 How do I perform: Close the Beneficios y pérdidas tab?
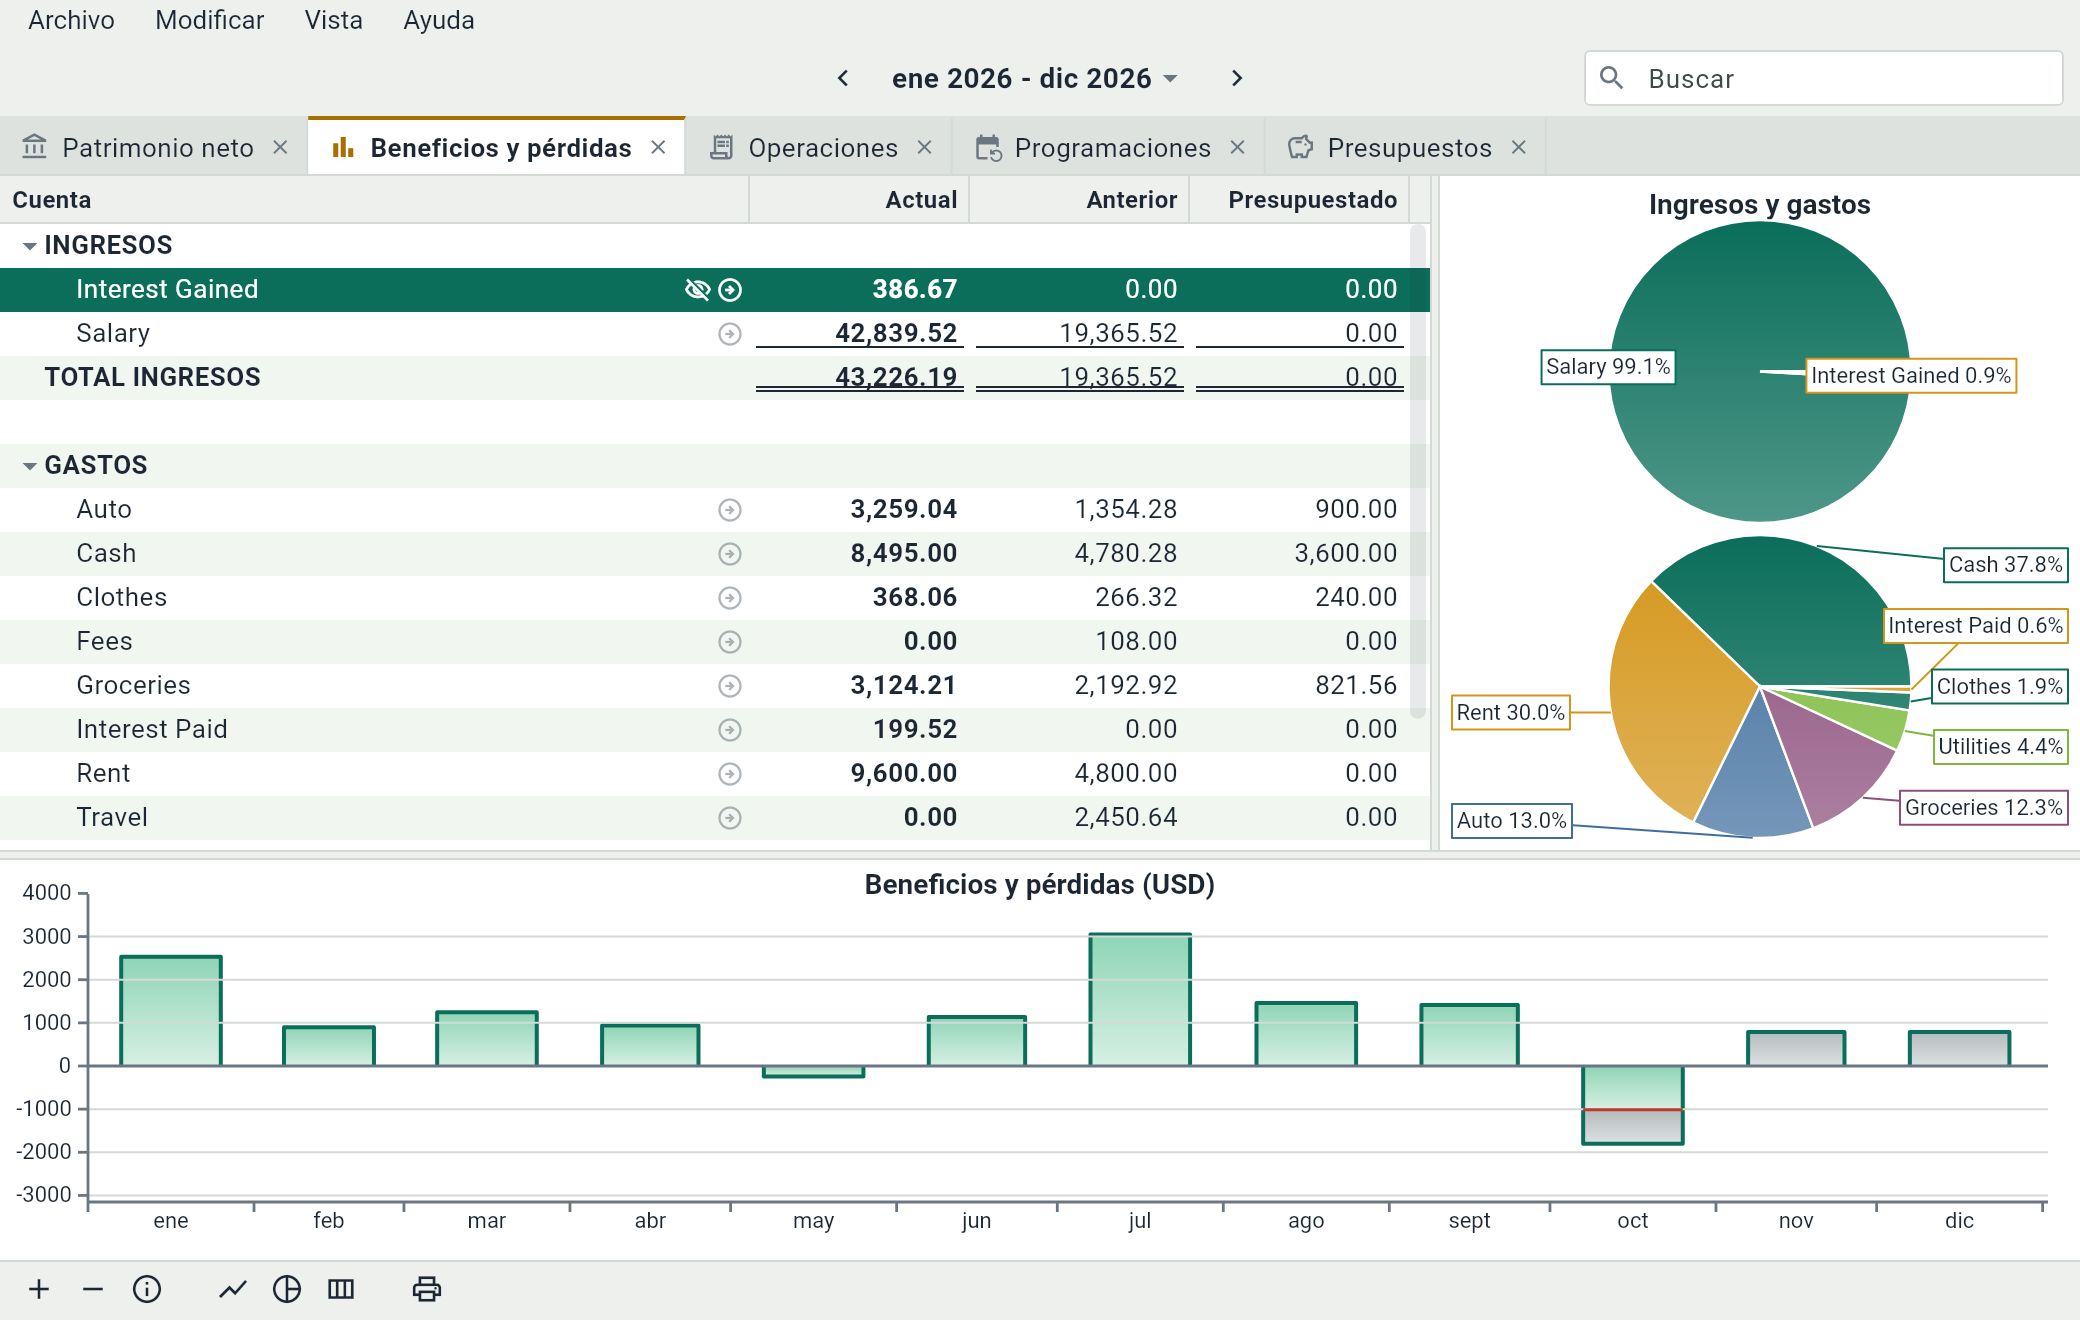(658, 147)
